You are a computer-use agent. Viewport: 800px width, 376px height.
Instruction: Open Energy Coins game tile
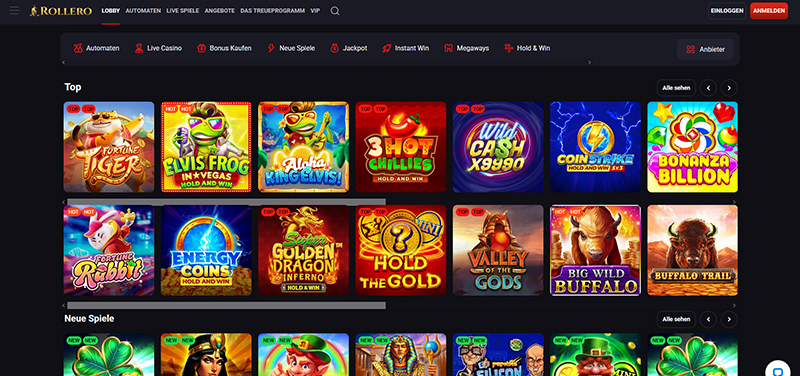(206, 250)
